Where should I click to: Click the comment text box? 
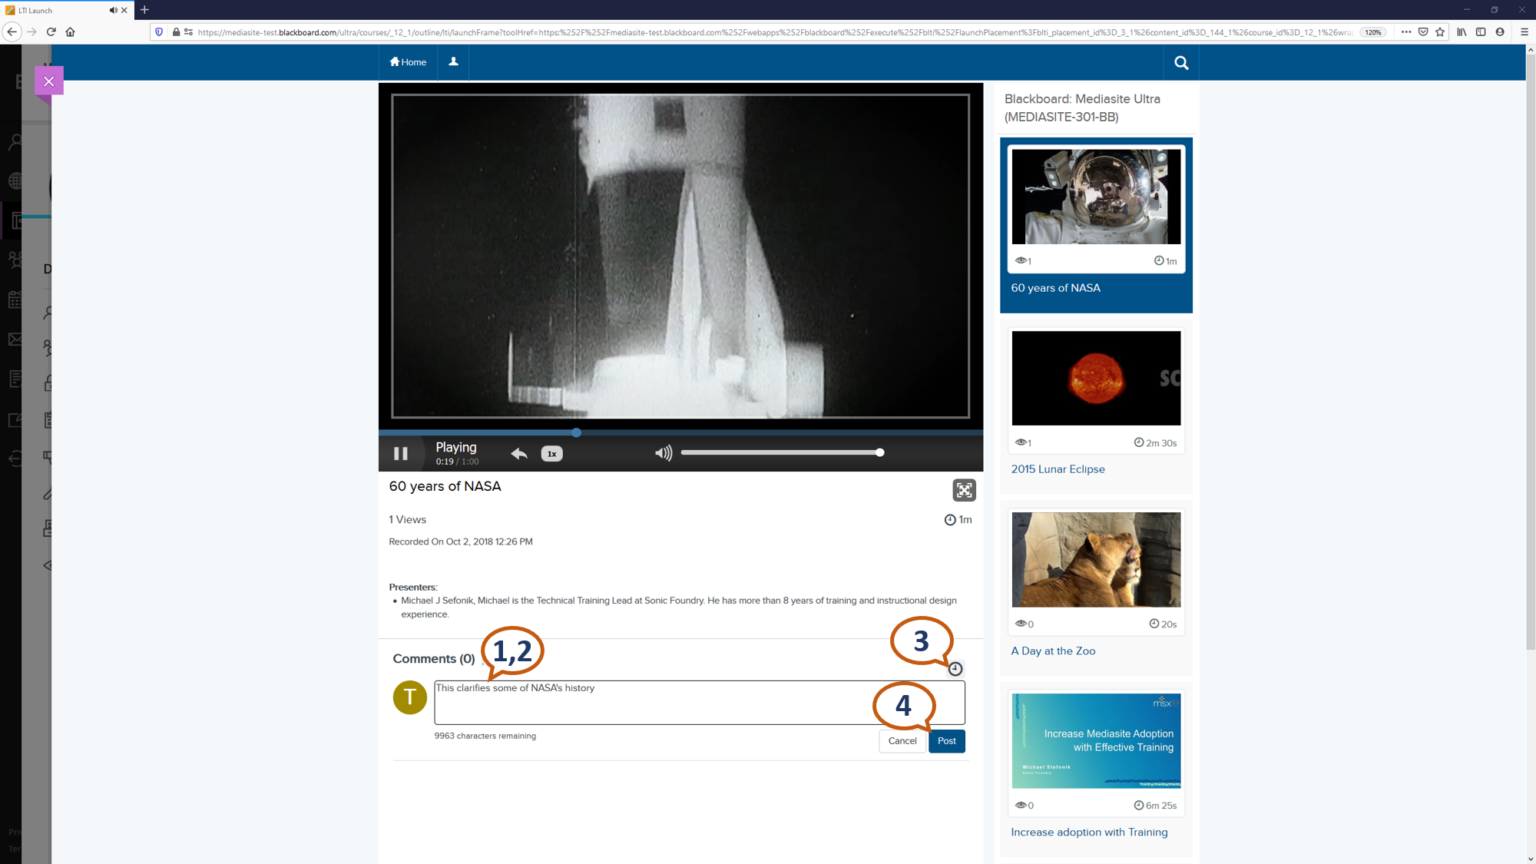click(x=699, y=702)
